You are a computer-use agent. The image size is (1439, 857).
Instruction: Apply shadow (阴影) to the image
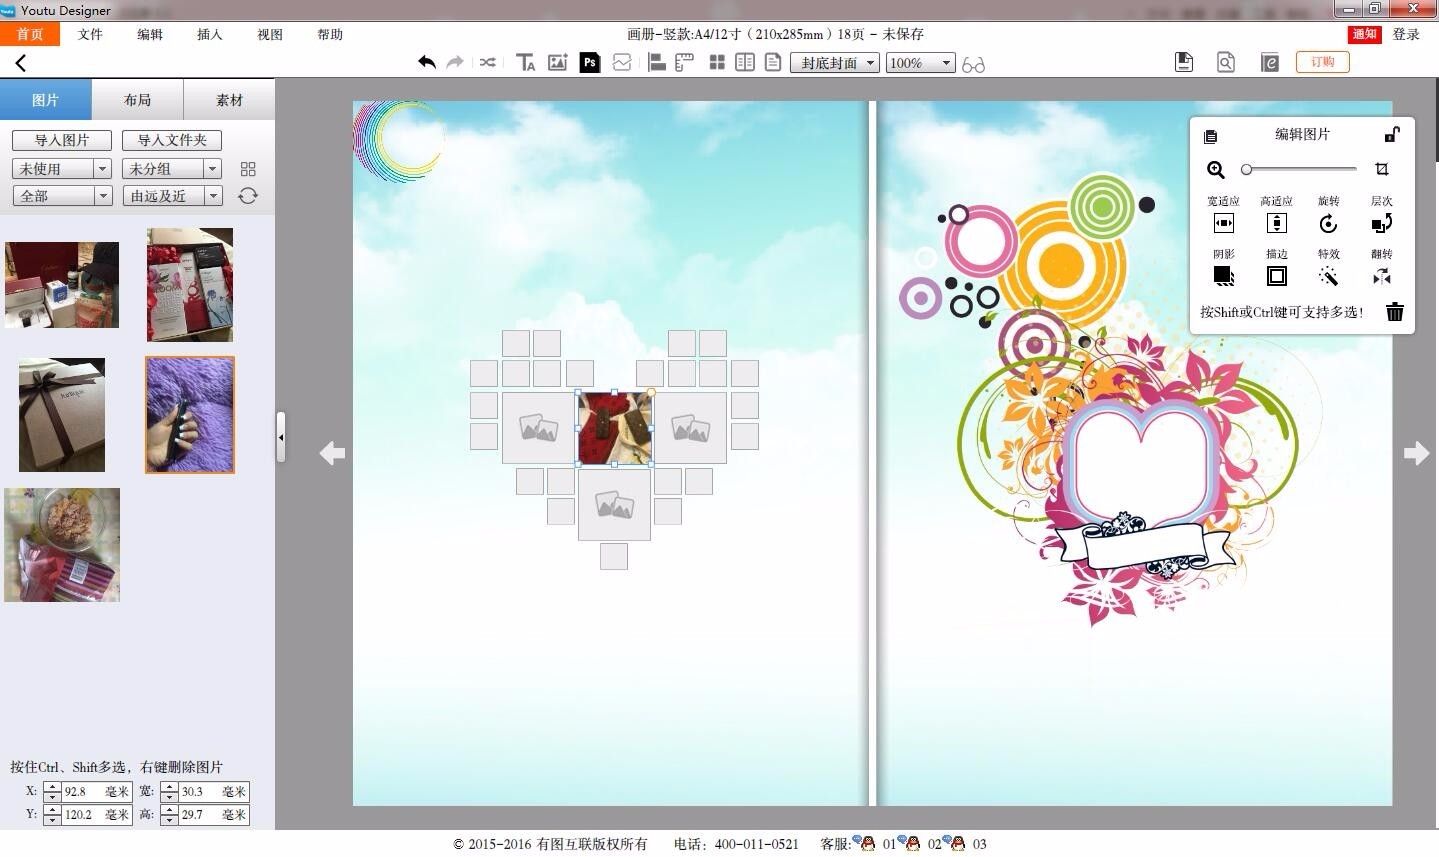click(1223, 276)
